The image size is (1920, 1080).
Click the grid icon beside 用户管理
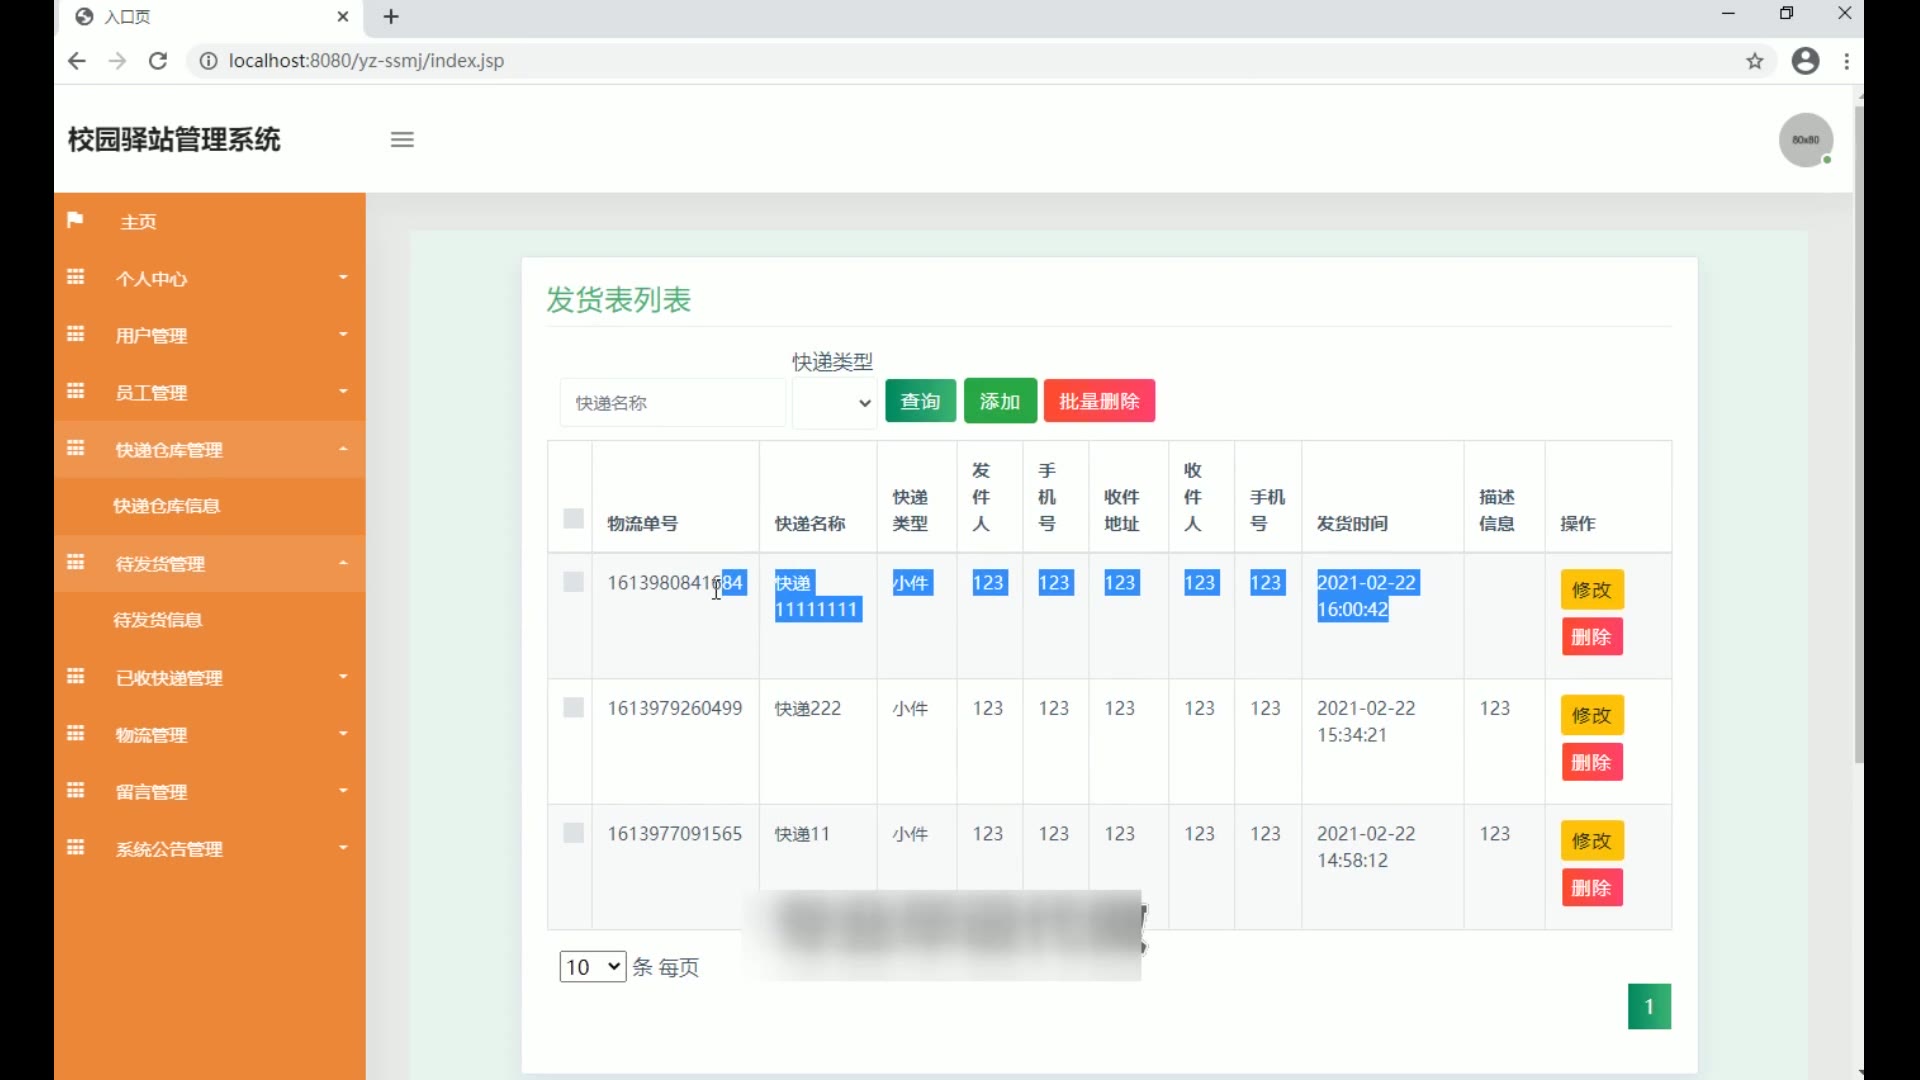coord(76,334)
